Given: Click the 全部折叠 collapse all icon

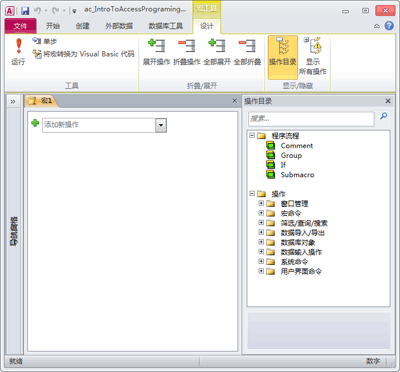Looking at the screenshot, I should (x=247, y=52).
